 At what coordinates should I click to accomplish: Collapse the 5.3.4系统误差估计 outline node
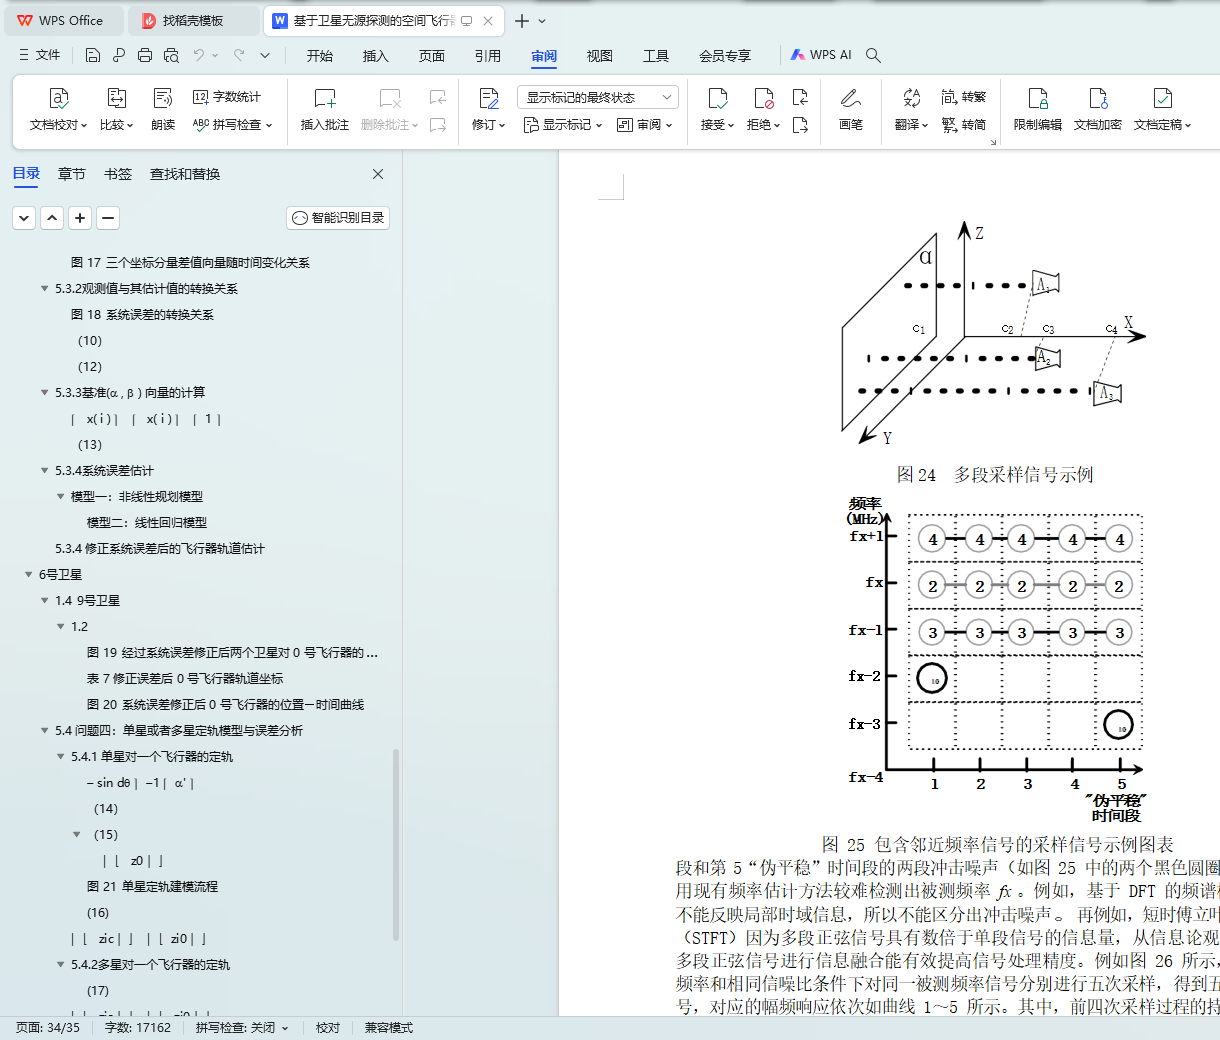coord(44,471)
